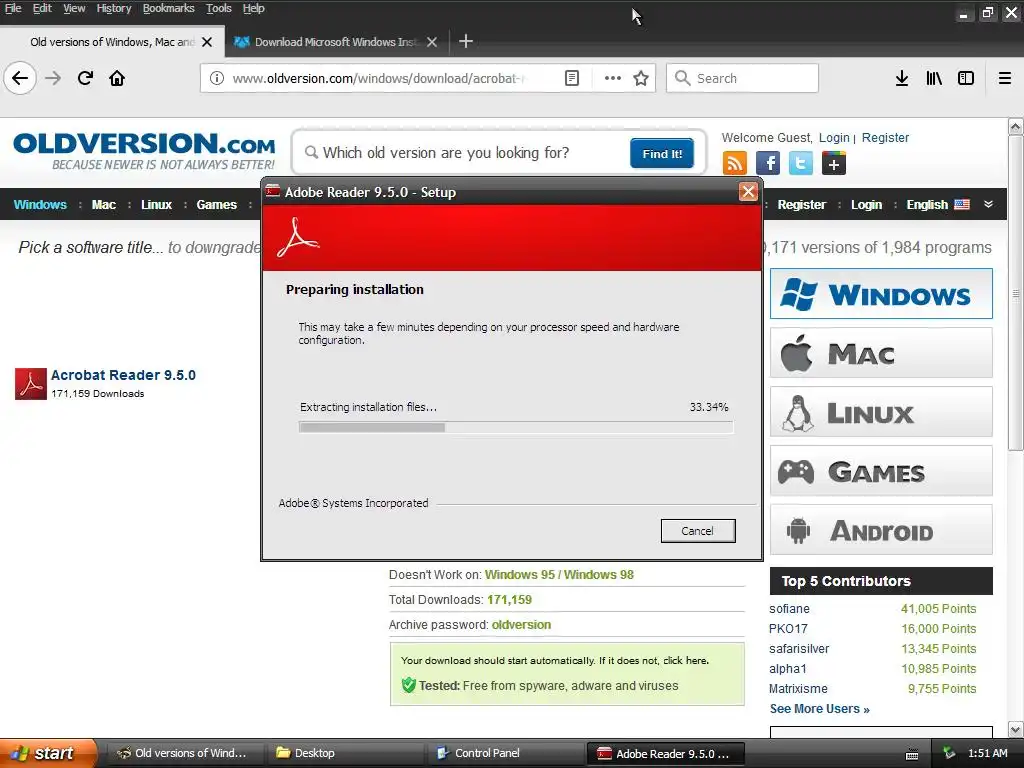This screenshot has height=768, width=1024.
Task: Focus the browser Search box
Action: click(x=742, y=78)
